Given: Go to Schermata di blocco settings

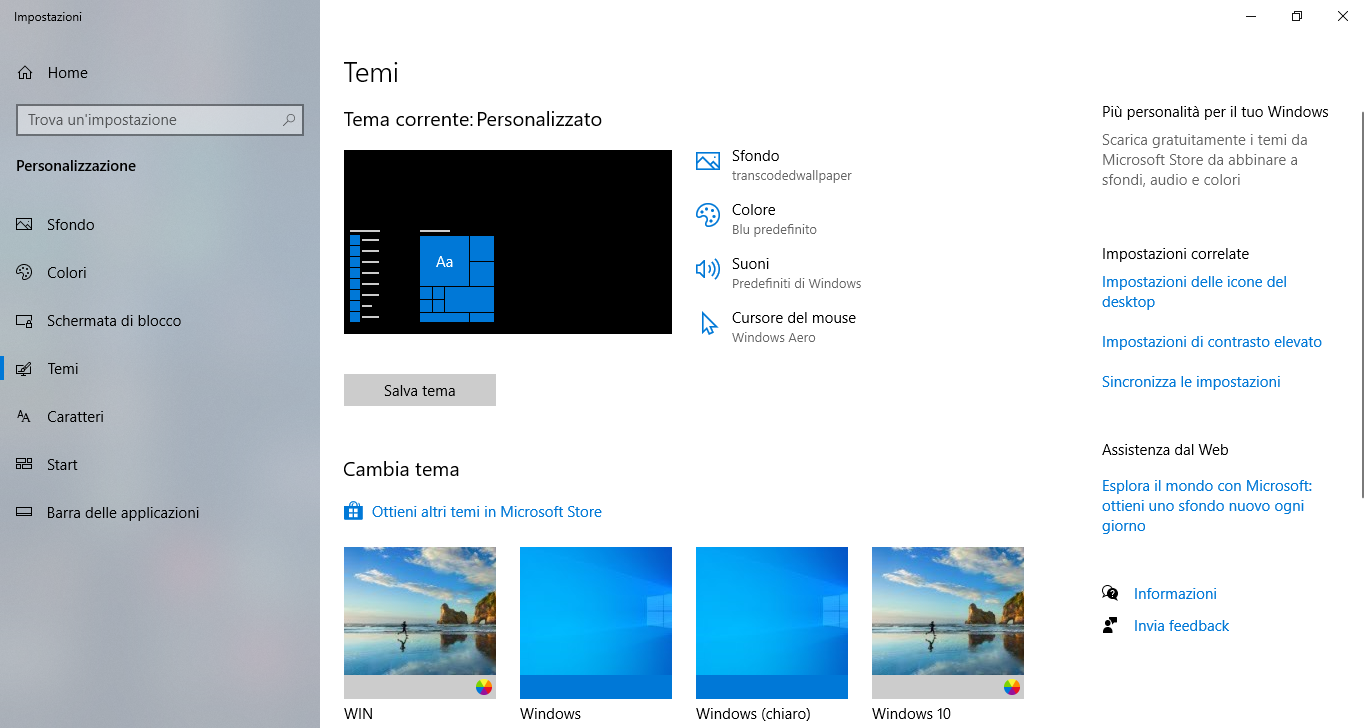Looking at the screenshot, I should [160, 321].
